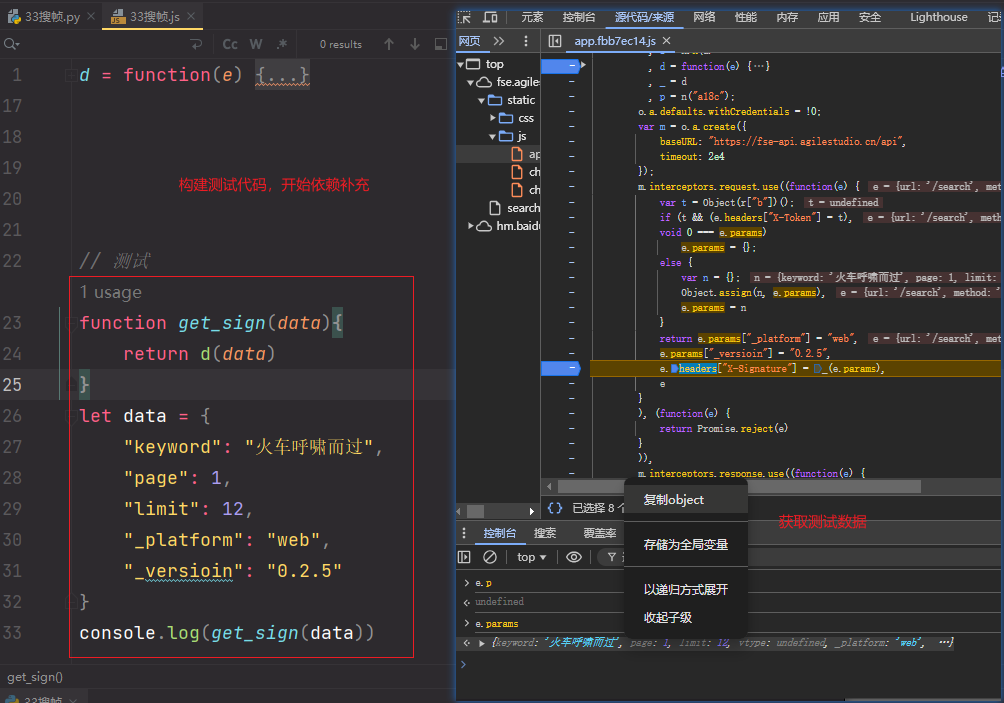Open search history magnifier dropdown in editor
The image size is (1004, 703).
pyautogui.click(x=12, y=44)
